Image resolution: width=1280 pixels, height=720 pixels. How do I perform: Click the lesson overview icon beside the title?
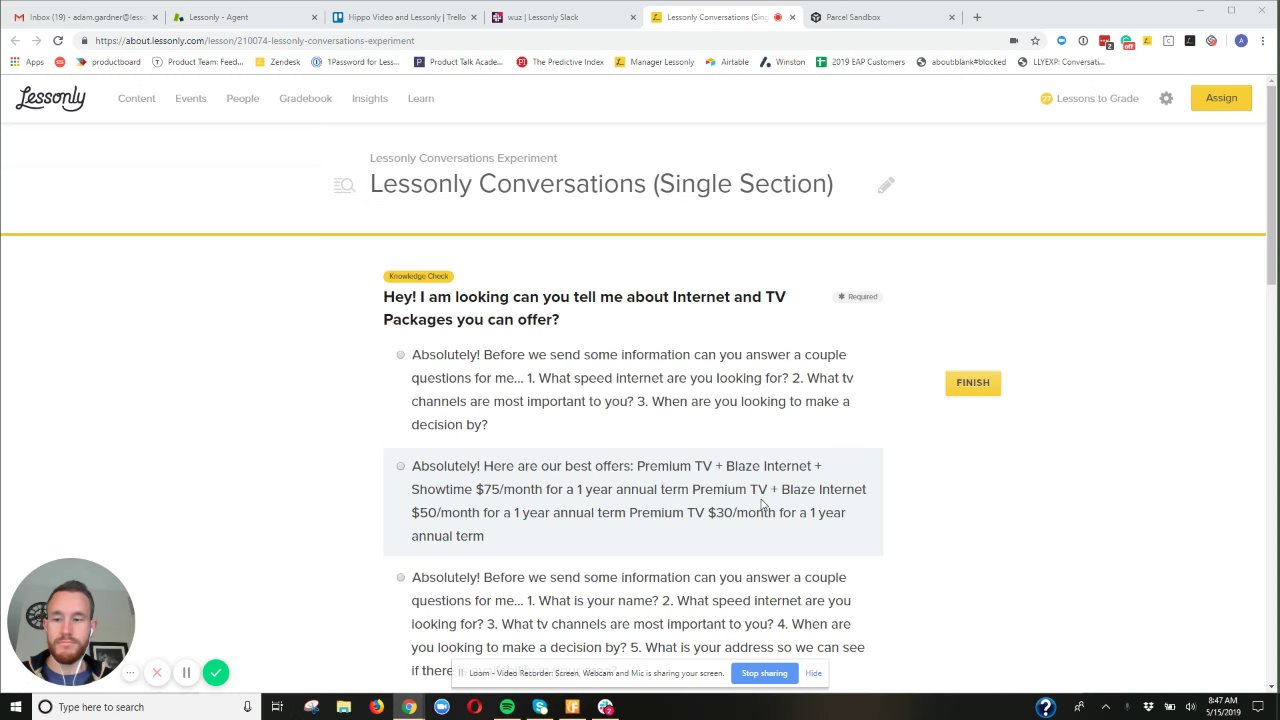point(344,185)
